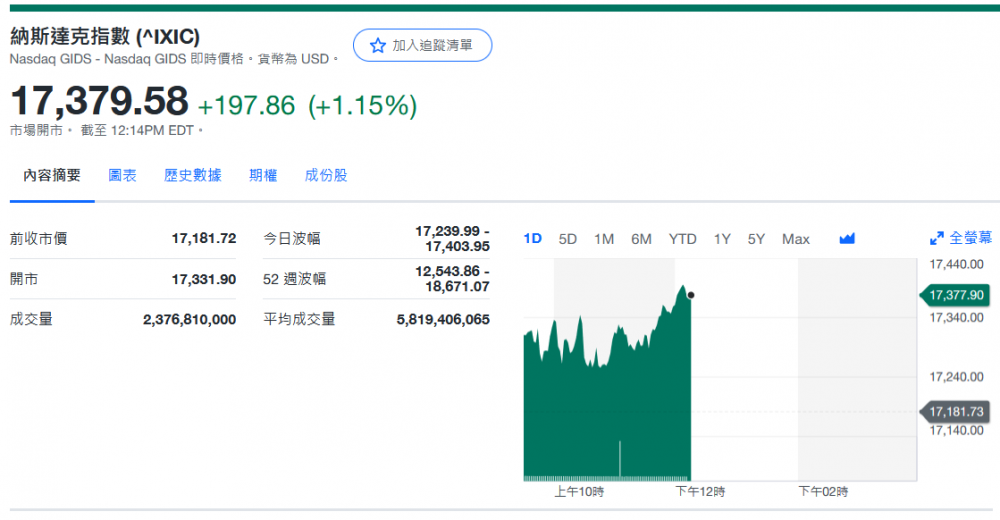Set chart range to 1M
Viewport: 1000px width, 520px height.
604,239
